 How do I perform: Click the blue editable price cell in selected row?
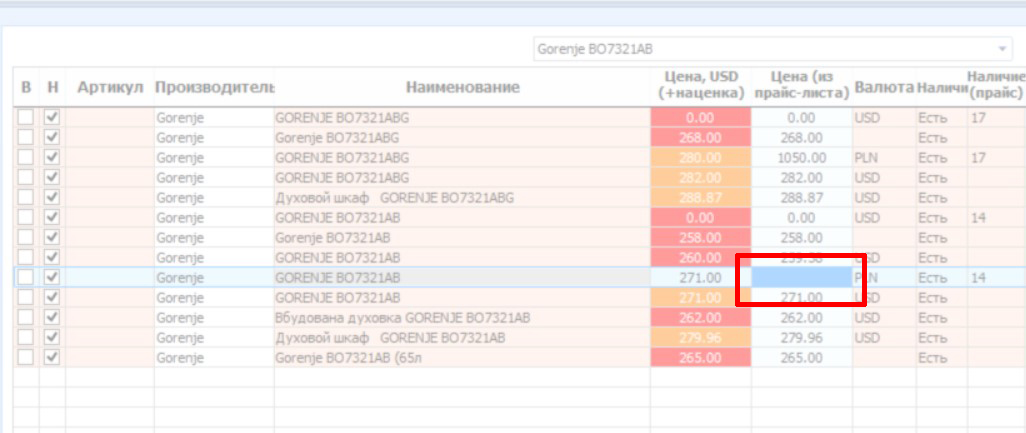(802, 277)
